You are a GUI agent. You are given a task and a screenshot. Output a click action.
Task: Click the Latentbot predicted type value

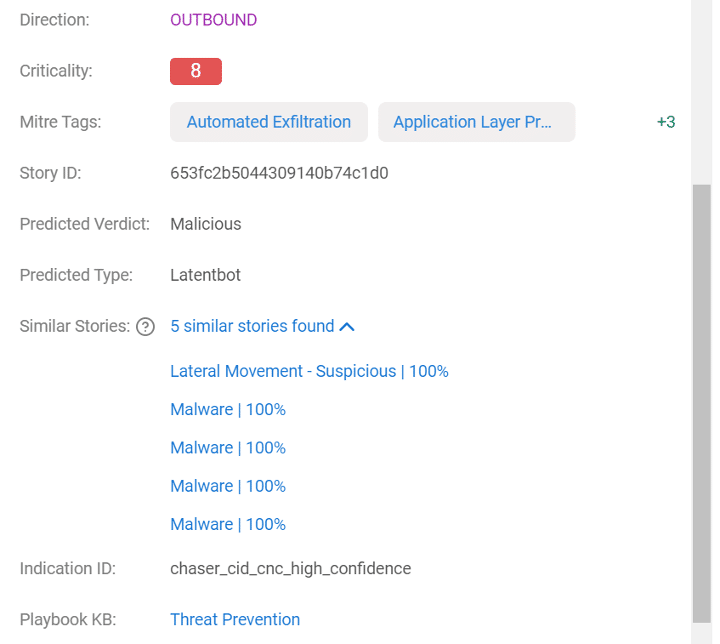tap(205, 275)
